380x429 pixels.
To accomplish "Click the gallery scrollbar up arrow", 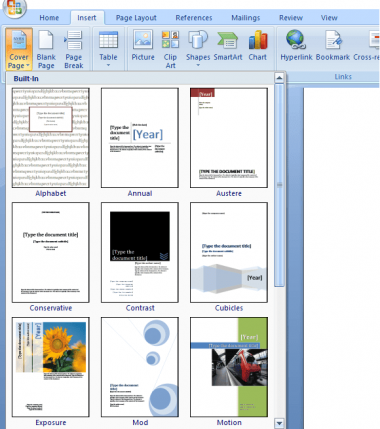I will tap(279, 78).
